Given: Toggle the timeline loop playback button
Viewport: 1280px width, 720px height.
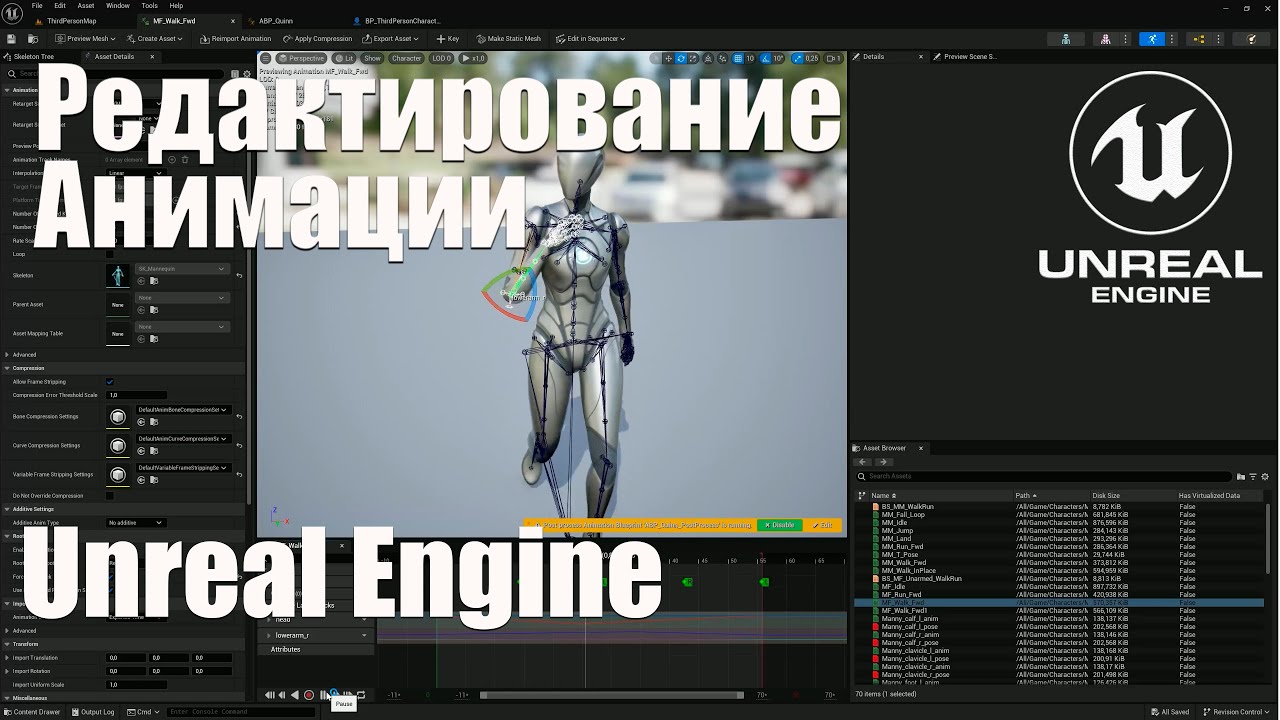Looking at the screenshot, I should point(361,695).
